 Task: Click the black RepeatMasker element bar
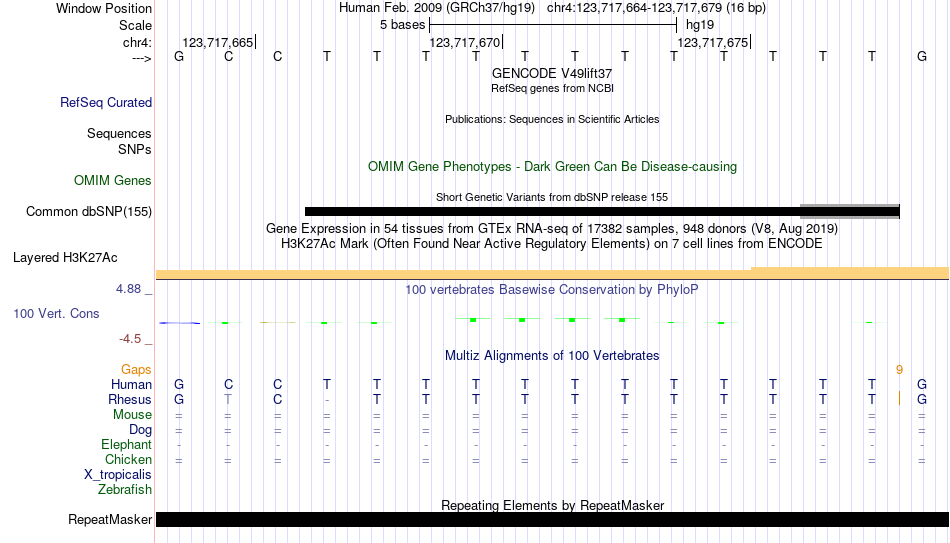(x=552, y=519)
